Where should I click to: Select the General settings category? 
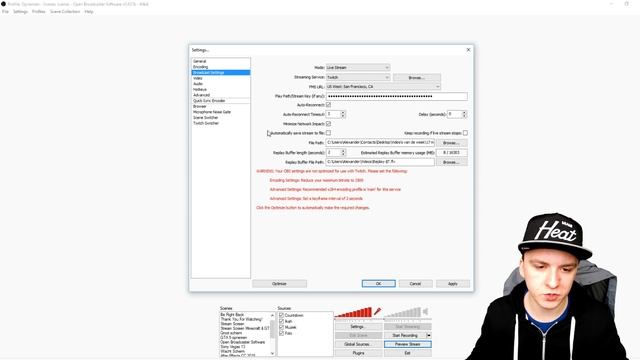(220, 61)
